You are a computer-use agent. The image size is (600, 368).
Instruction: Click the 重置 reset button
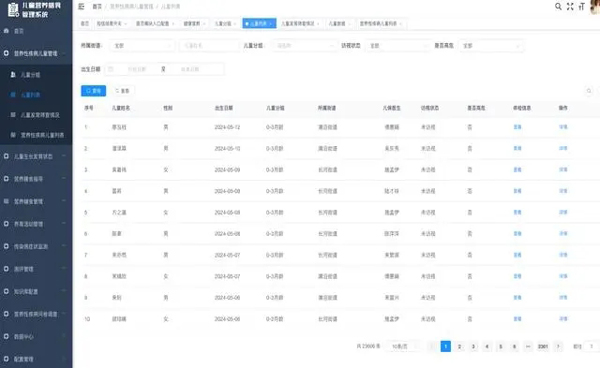pos(122,91)
